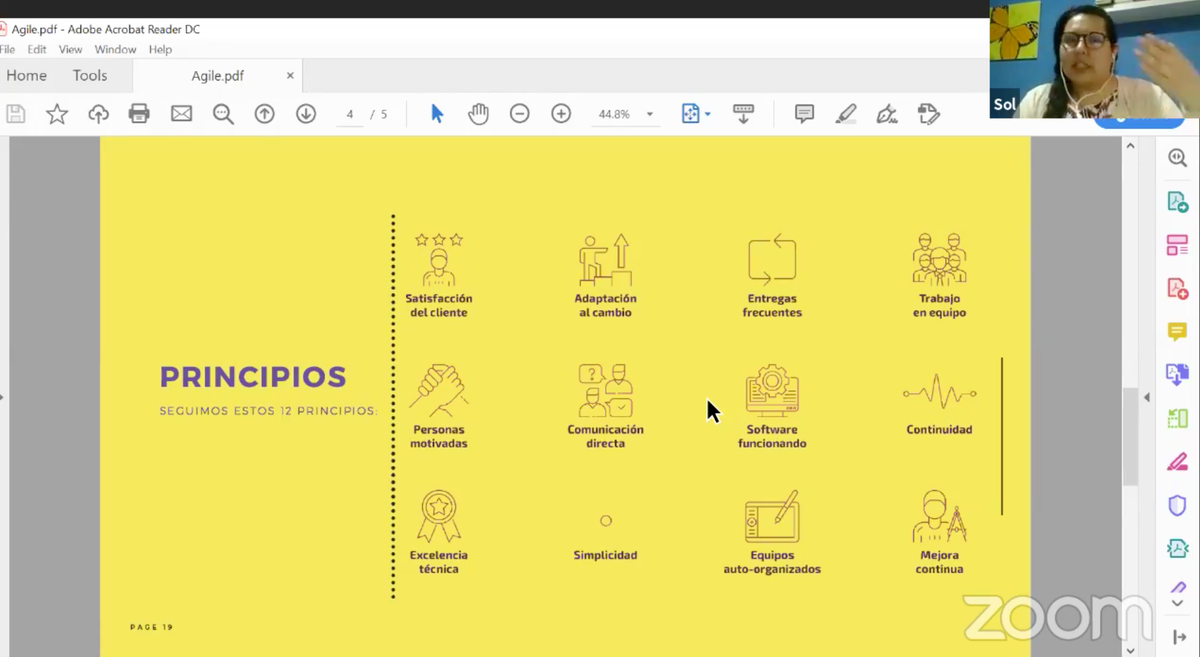Viewport: 1200px width, 657px height.
Task: Activate the Hand pan tool
Action: [x=478, y=114]
